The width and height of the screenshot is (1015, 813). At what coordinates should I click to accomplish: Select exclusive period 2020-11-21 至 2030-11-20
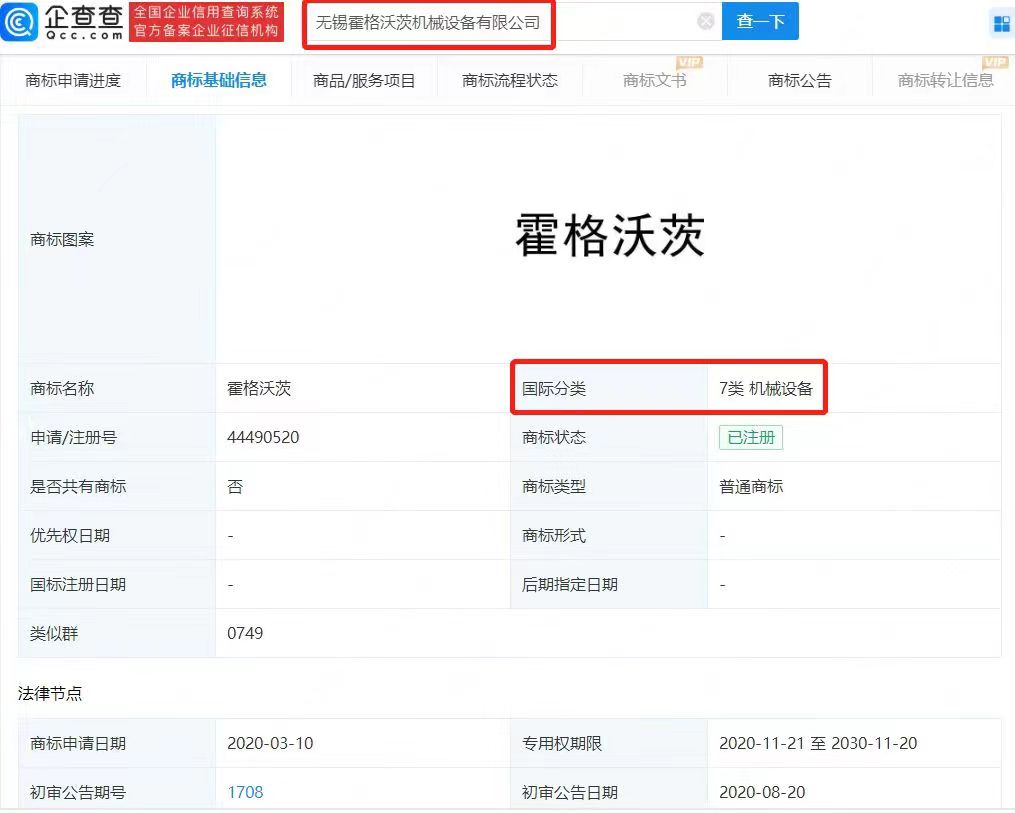818,743
